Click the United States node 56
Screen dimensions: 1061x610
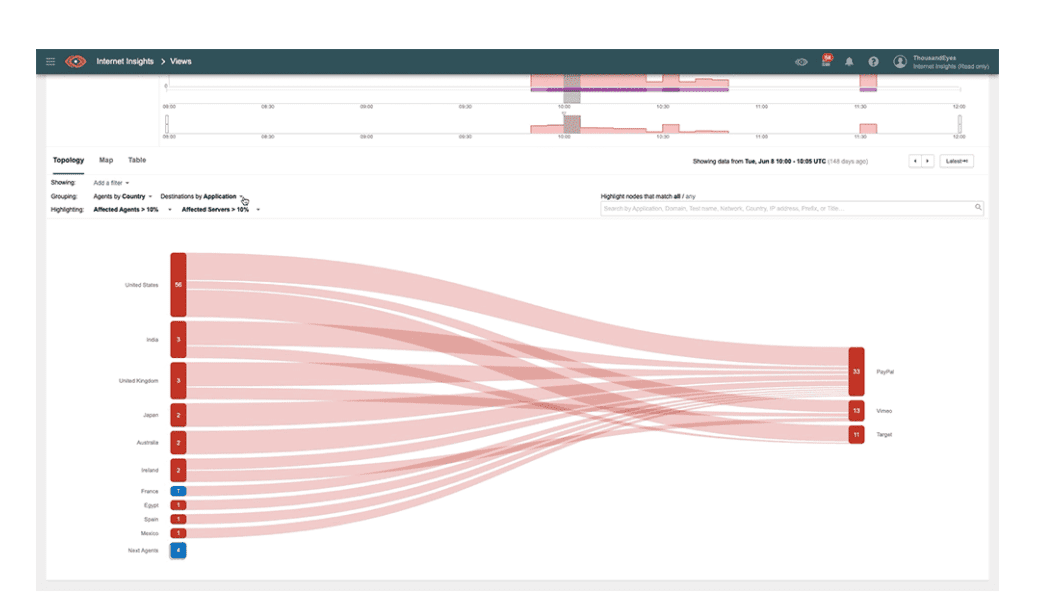pos(178,285)
